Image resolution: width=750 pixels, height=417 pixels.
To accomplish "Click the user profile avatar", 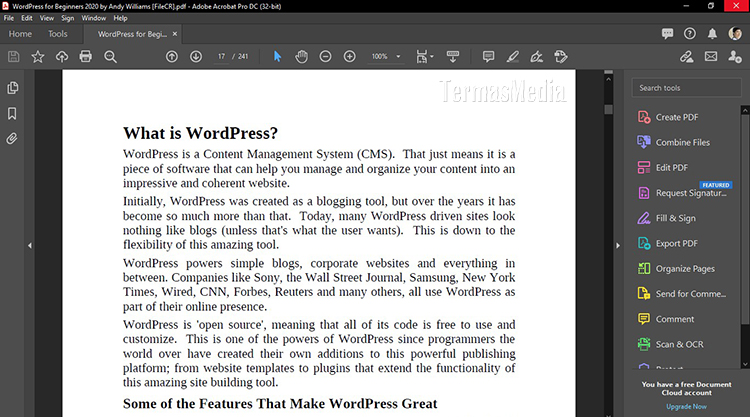I will [x=735, y=33].
